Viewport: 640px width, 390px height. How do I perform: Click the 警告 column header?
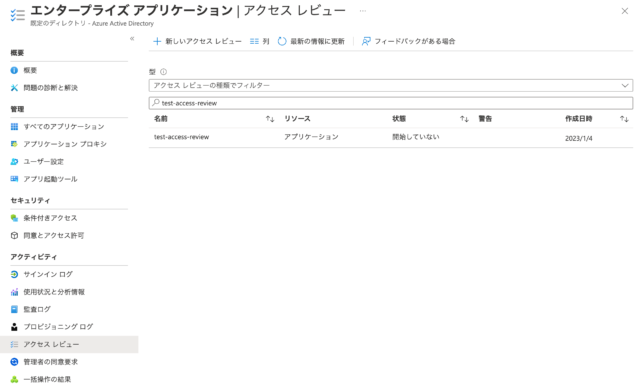tap(485, 119)
